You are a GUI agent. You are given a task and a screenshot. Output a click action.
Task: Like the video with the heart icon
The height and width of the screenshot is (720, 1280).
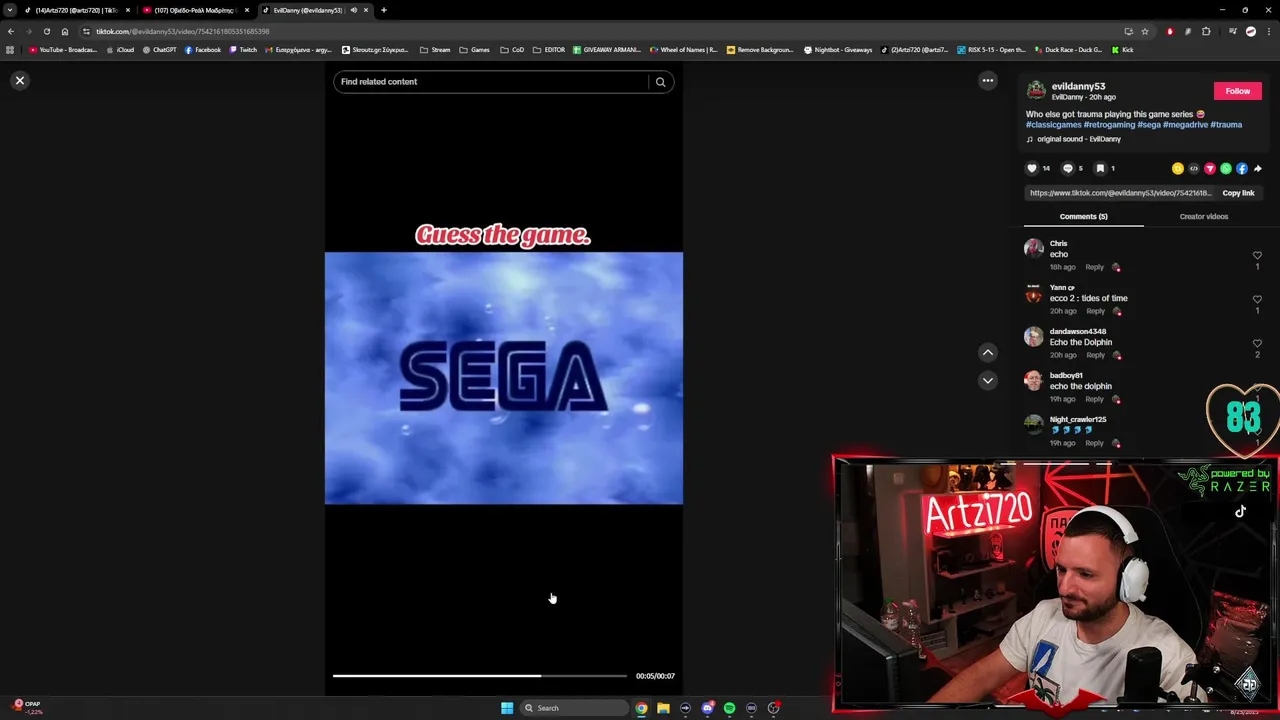coord(1032,168)
